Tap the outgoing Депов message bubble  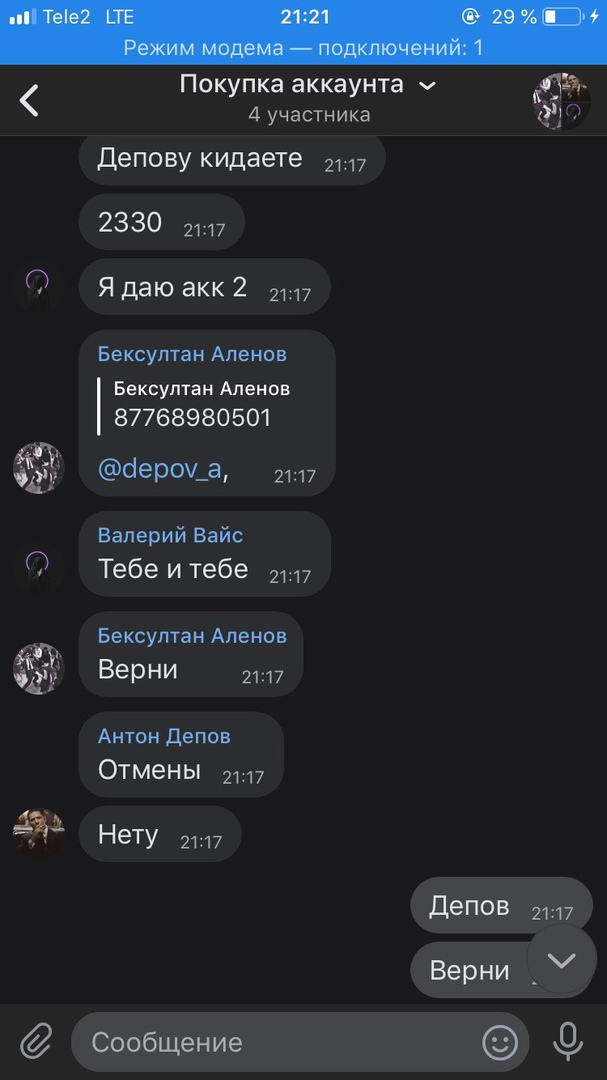(500, 907)
